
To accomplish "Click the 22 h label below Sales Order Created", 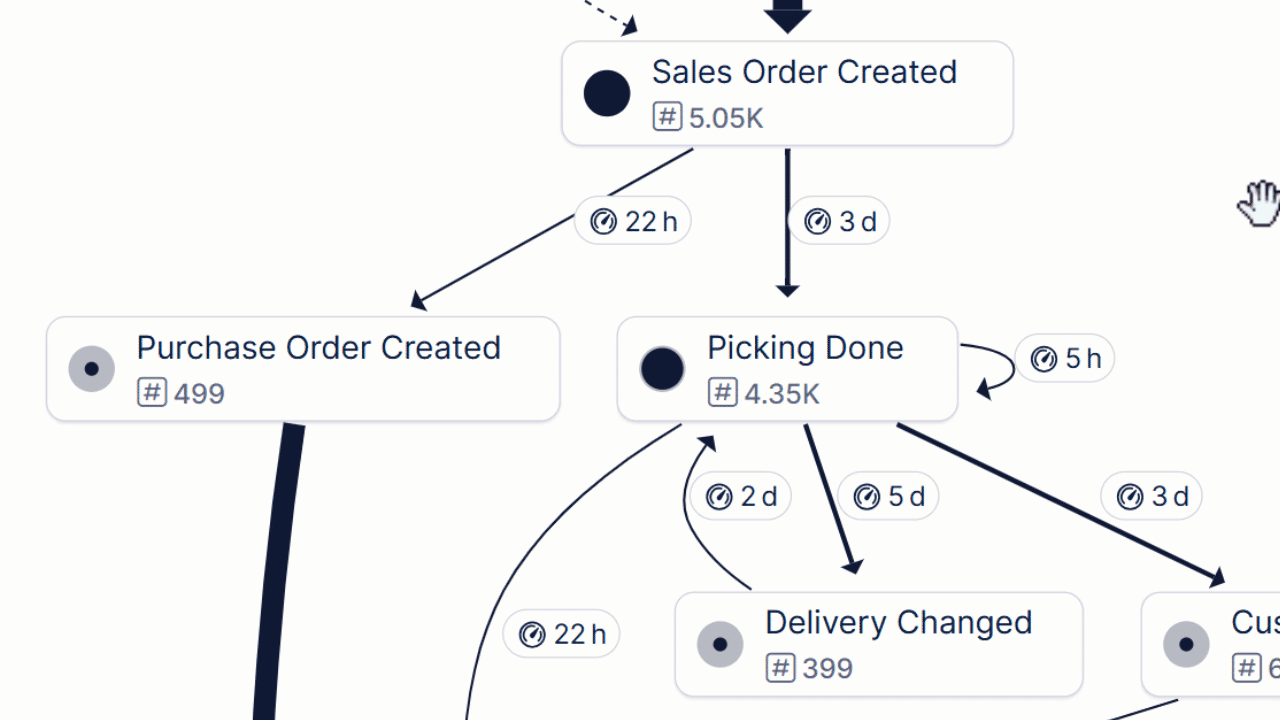I will click(633, 221).
